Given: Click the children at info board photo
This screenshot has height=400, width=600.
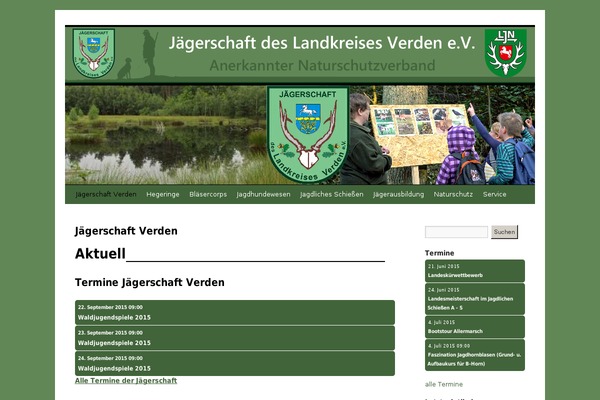Looking at the screenshot, I should pyautogui.click(x=442, y=135).
